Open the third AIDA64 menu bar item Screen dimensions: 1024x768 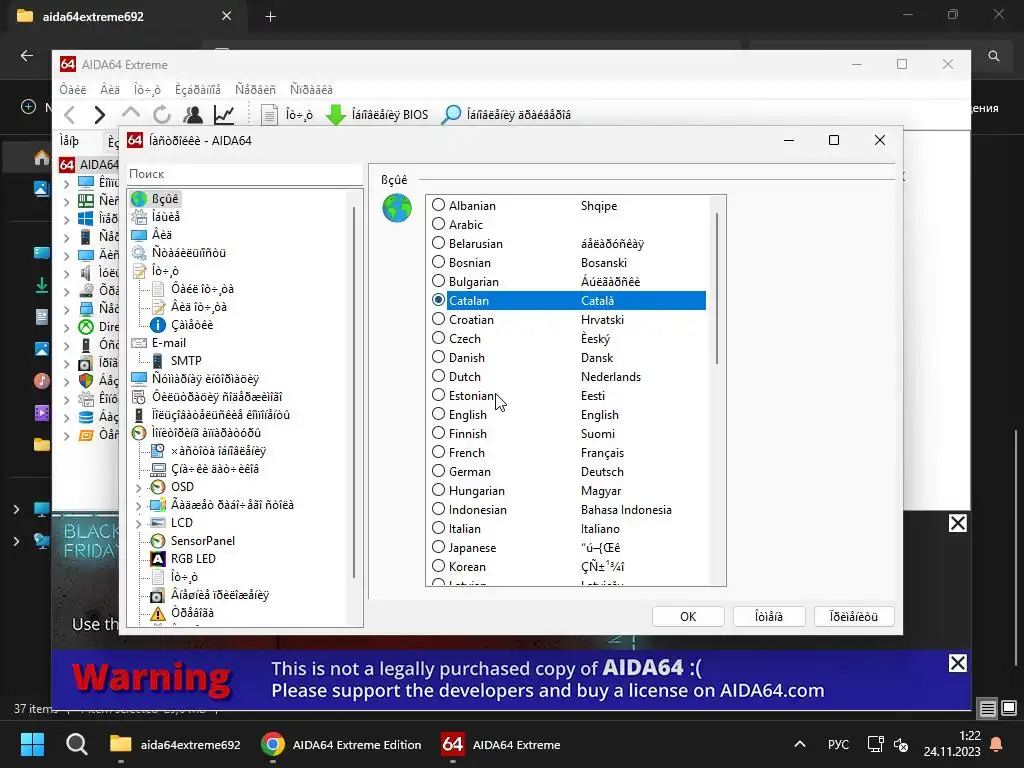147,89
